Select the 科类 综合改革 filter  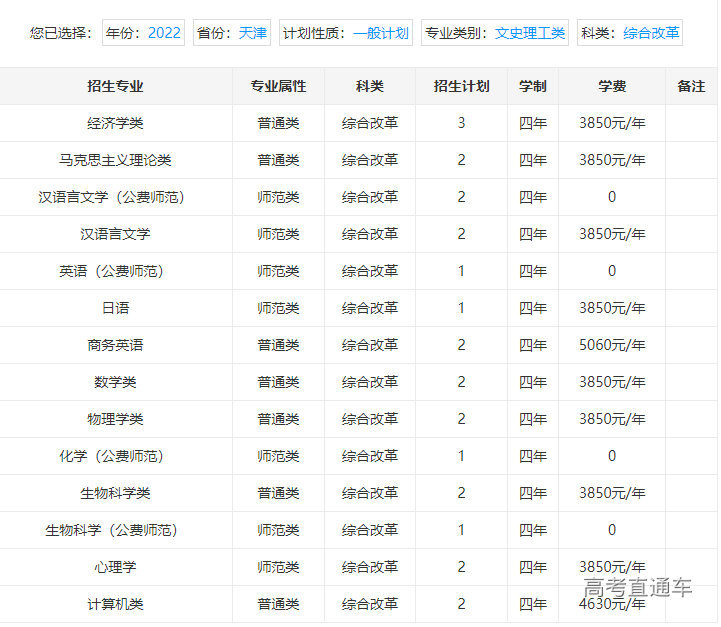tap(630, 33)
